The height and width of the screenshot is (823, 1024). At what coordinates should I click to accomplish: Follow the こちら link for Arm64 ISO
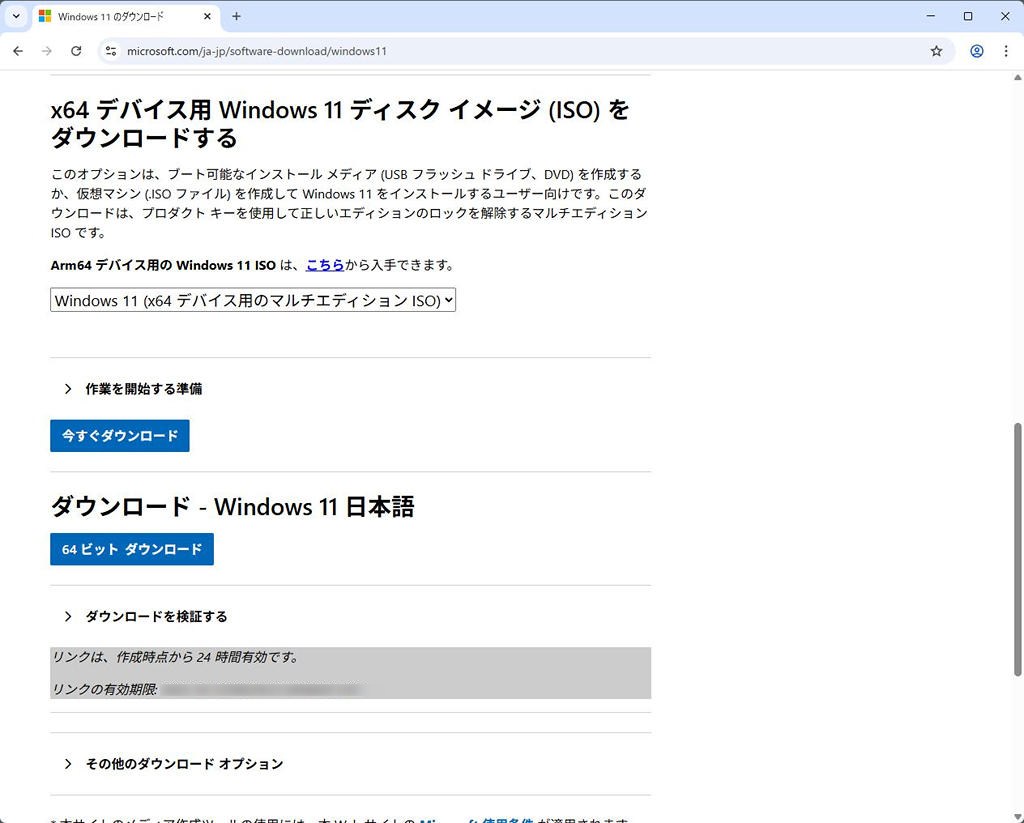coord(325,265)
